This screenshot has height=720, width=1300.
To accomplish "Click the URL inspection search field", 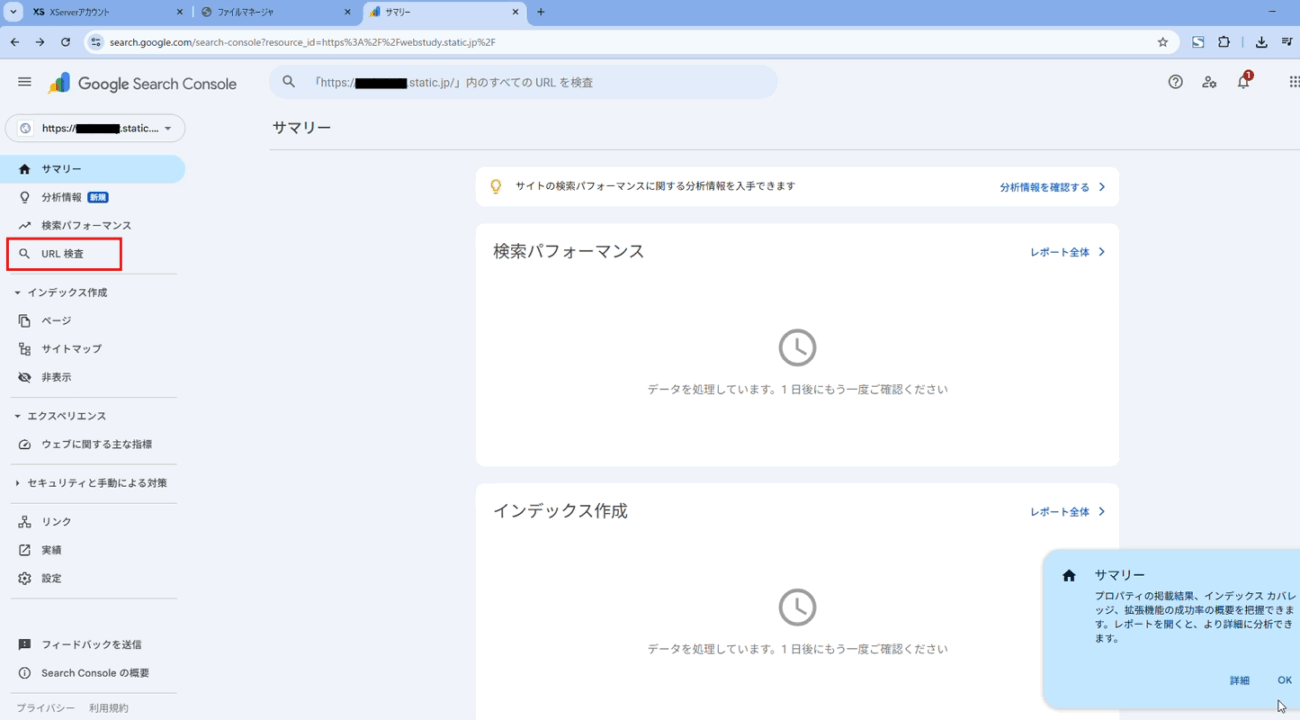I will pos(523,82).
